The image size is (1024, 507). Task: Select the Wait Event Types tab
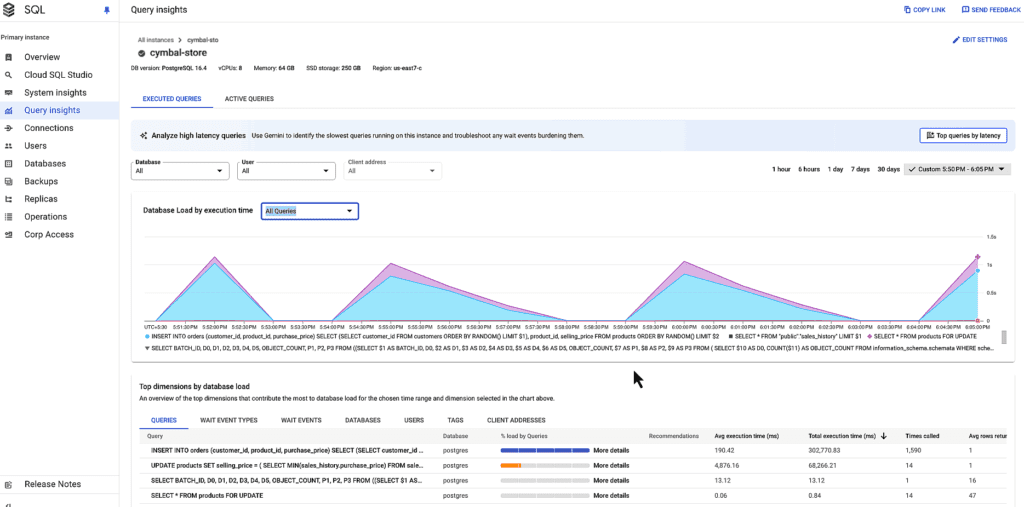(229, 420)
